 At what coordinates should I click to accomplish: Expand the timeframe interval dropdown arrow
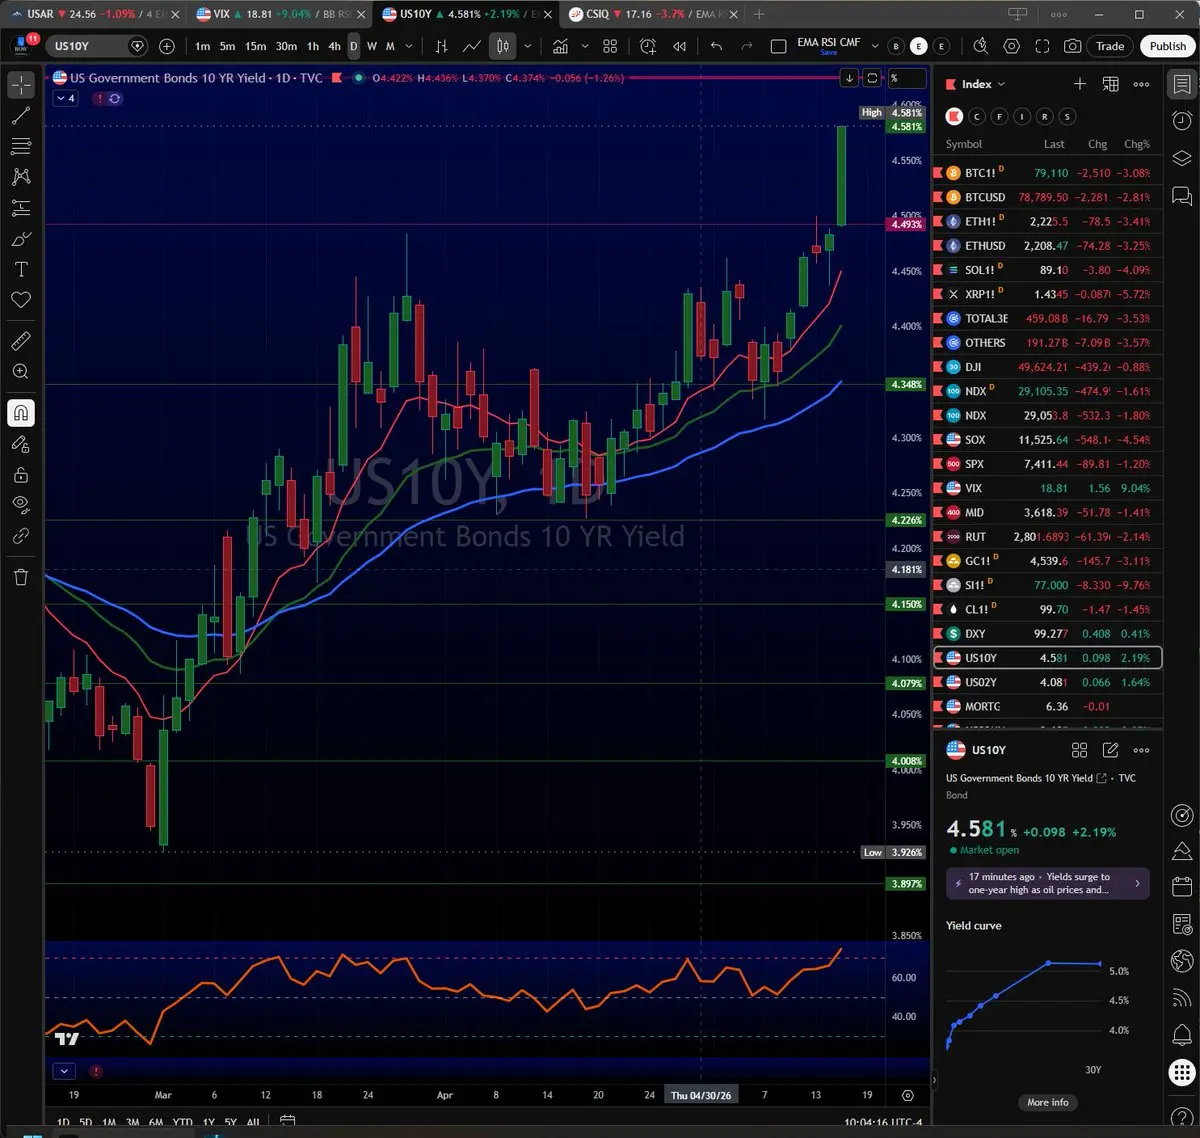click(409, 46)
